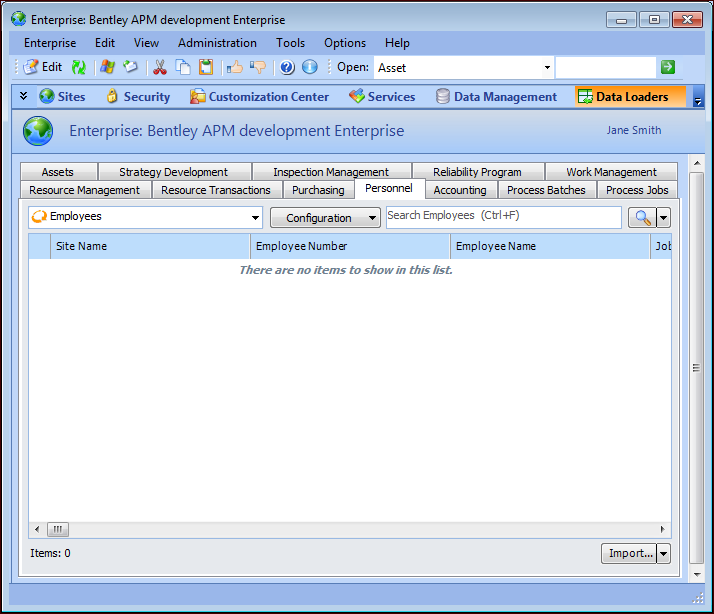Open the Enterprise menu
This screenshot has height=614, width=714.
50,43
